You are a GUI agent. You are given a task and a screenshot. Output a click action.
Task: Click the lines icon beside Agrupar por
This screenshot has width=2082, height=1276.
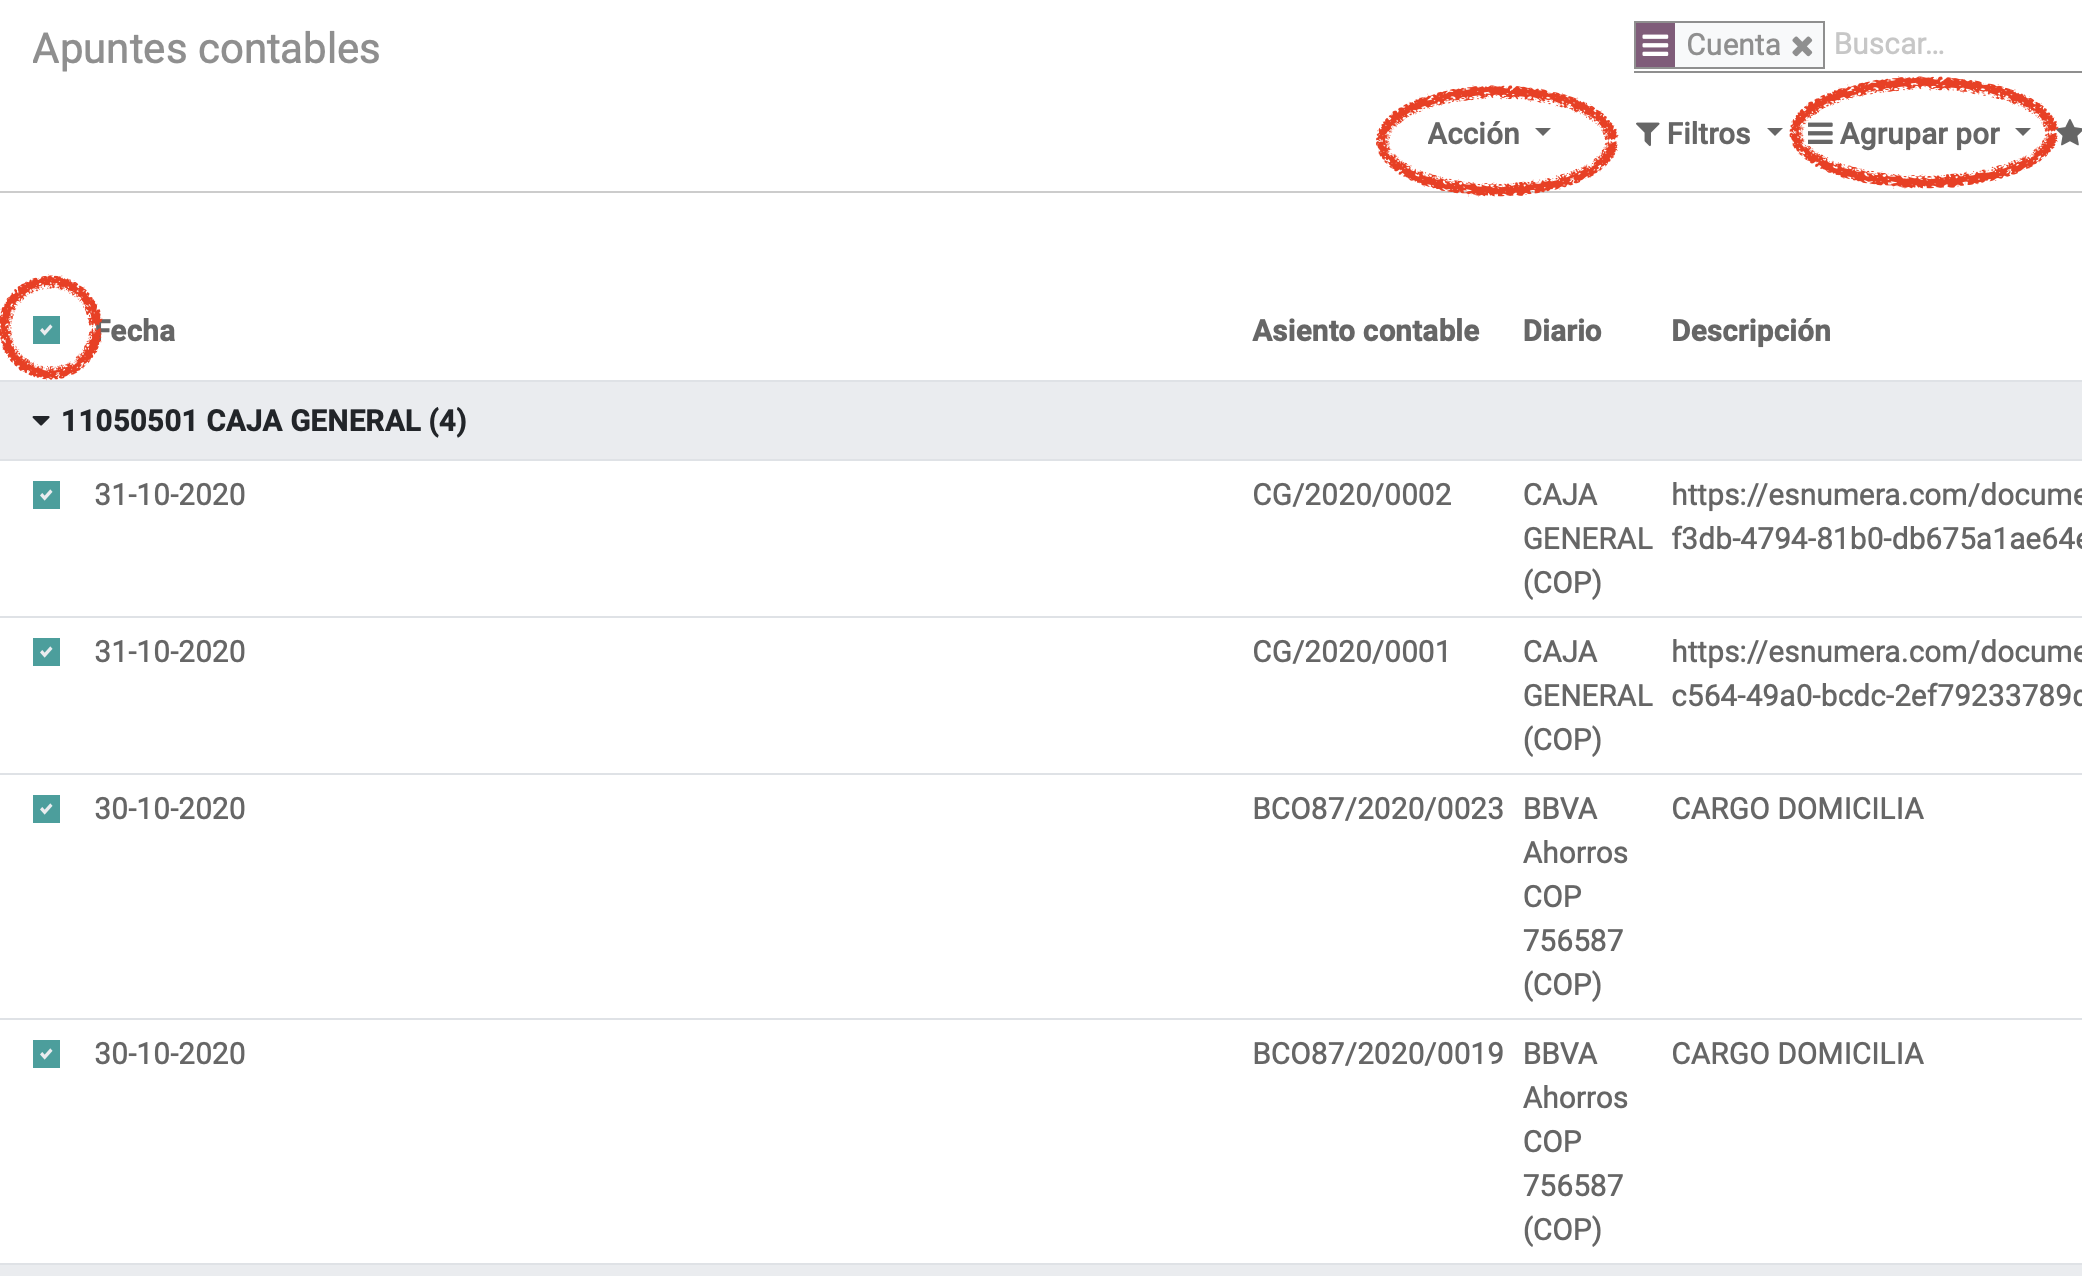tap(1820, 134)
